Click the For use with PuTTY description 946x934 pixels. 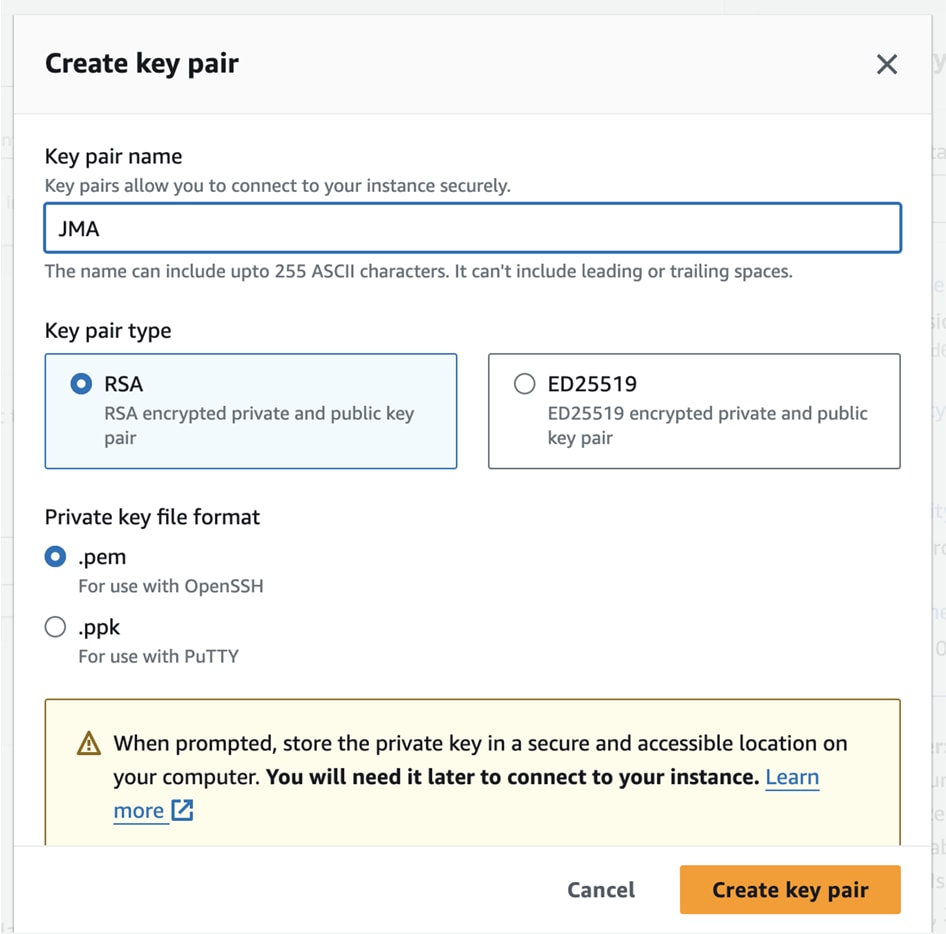click(159, 656)
